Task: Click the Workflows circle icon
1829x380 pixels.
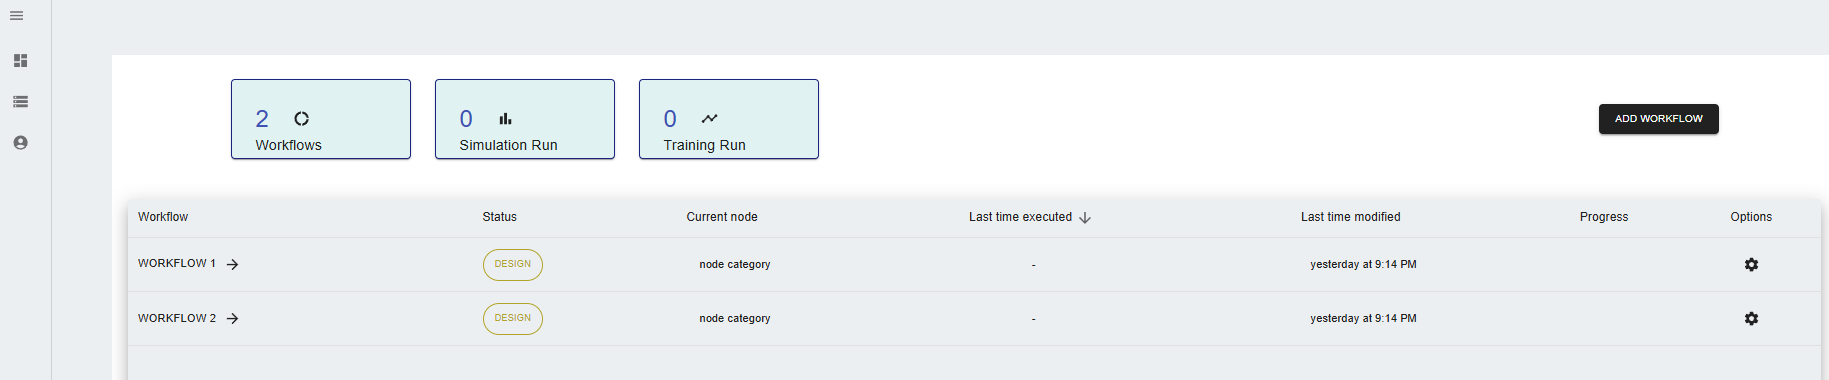Action: pyautogui.click(x=301, y=119)
